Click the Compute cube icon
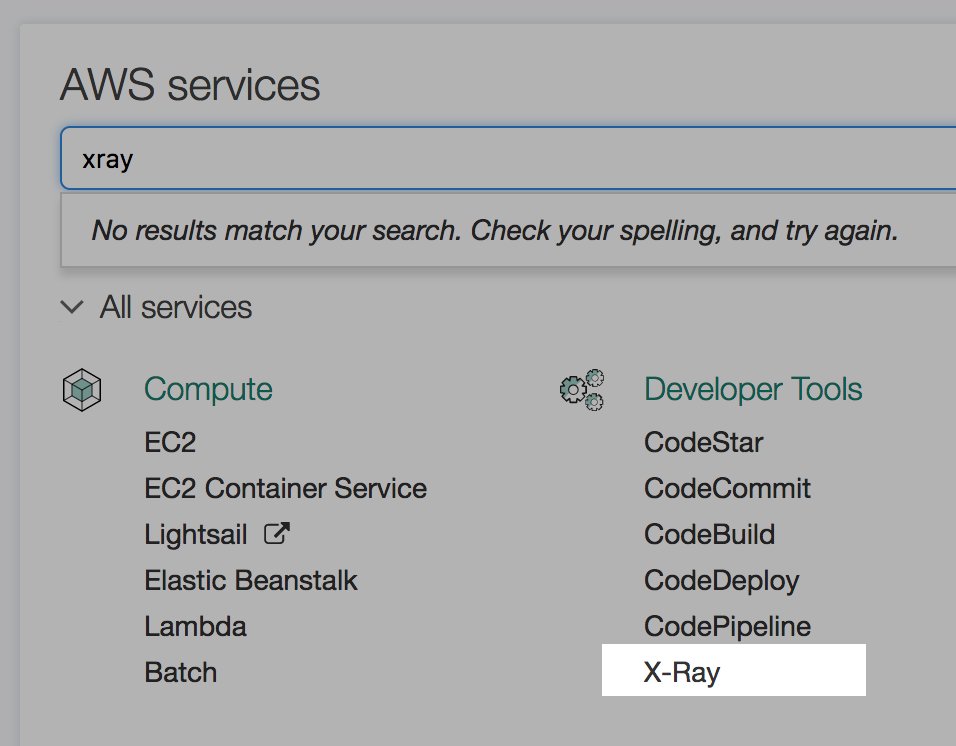Image resolution: width=956 pixels, height=746 pixels. (82, 389)
